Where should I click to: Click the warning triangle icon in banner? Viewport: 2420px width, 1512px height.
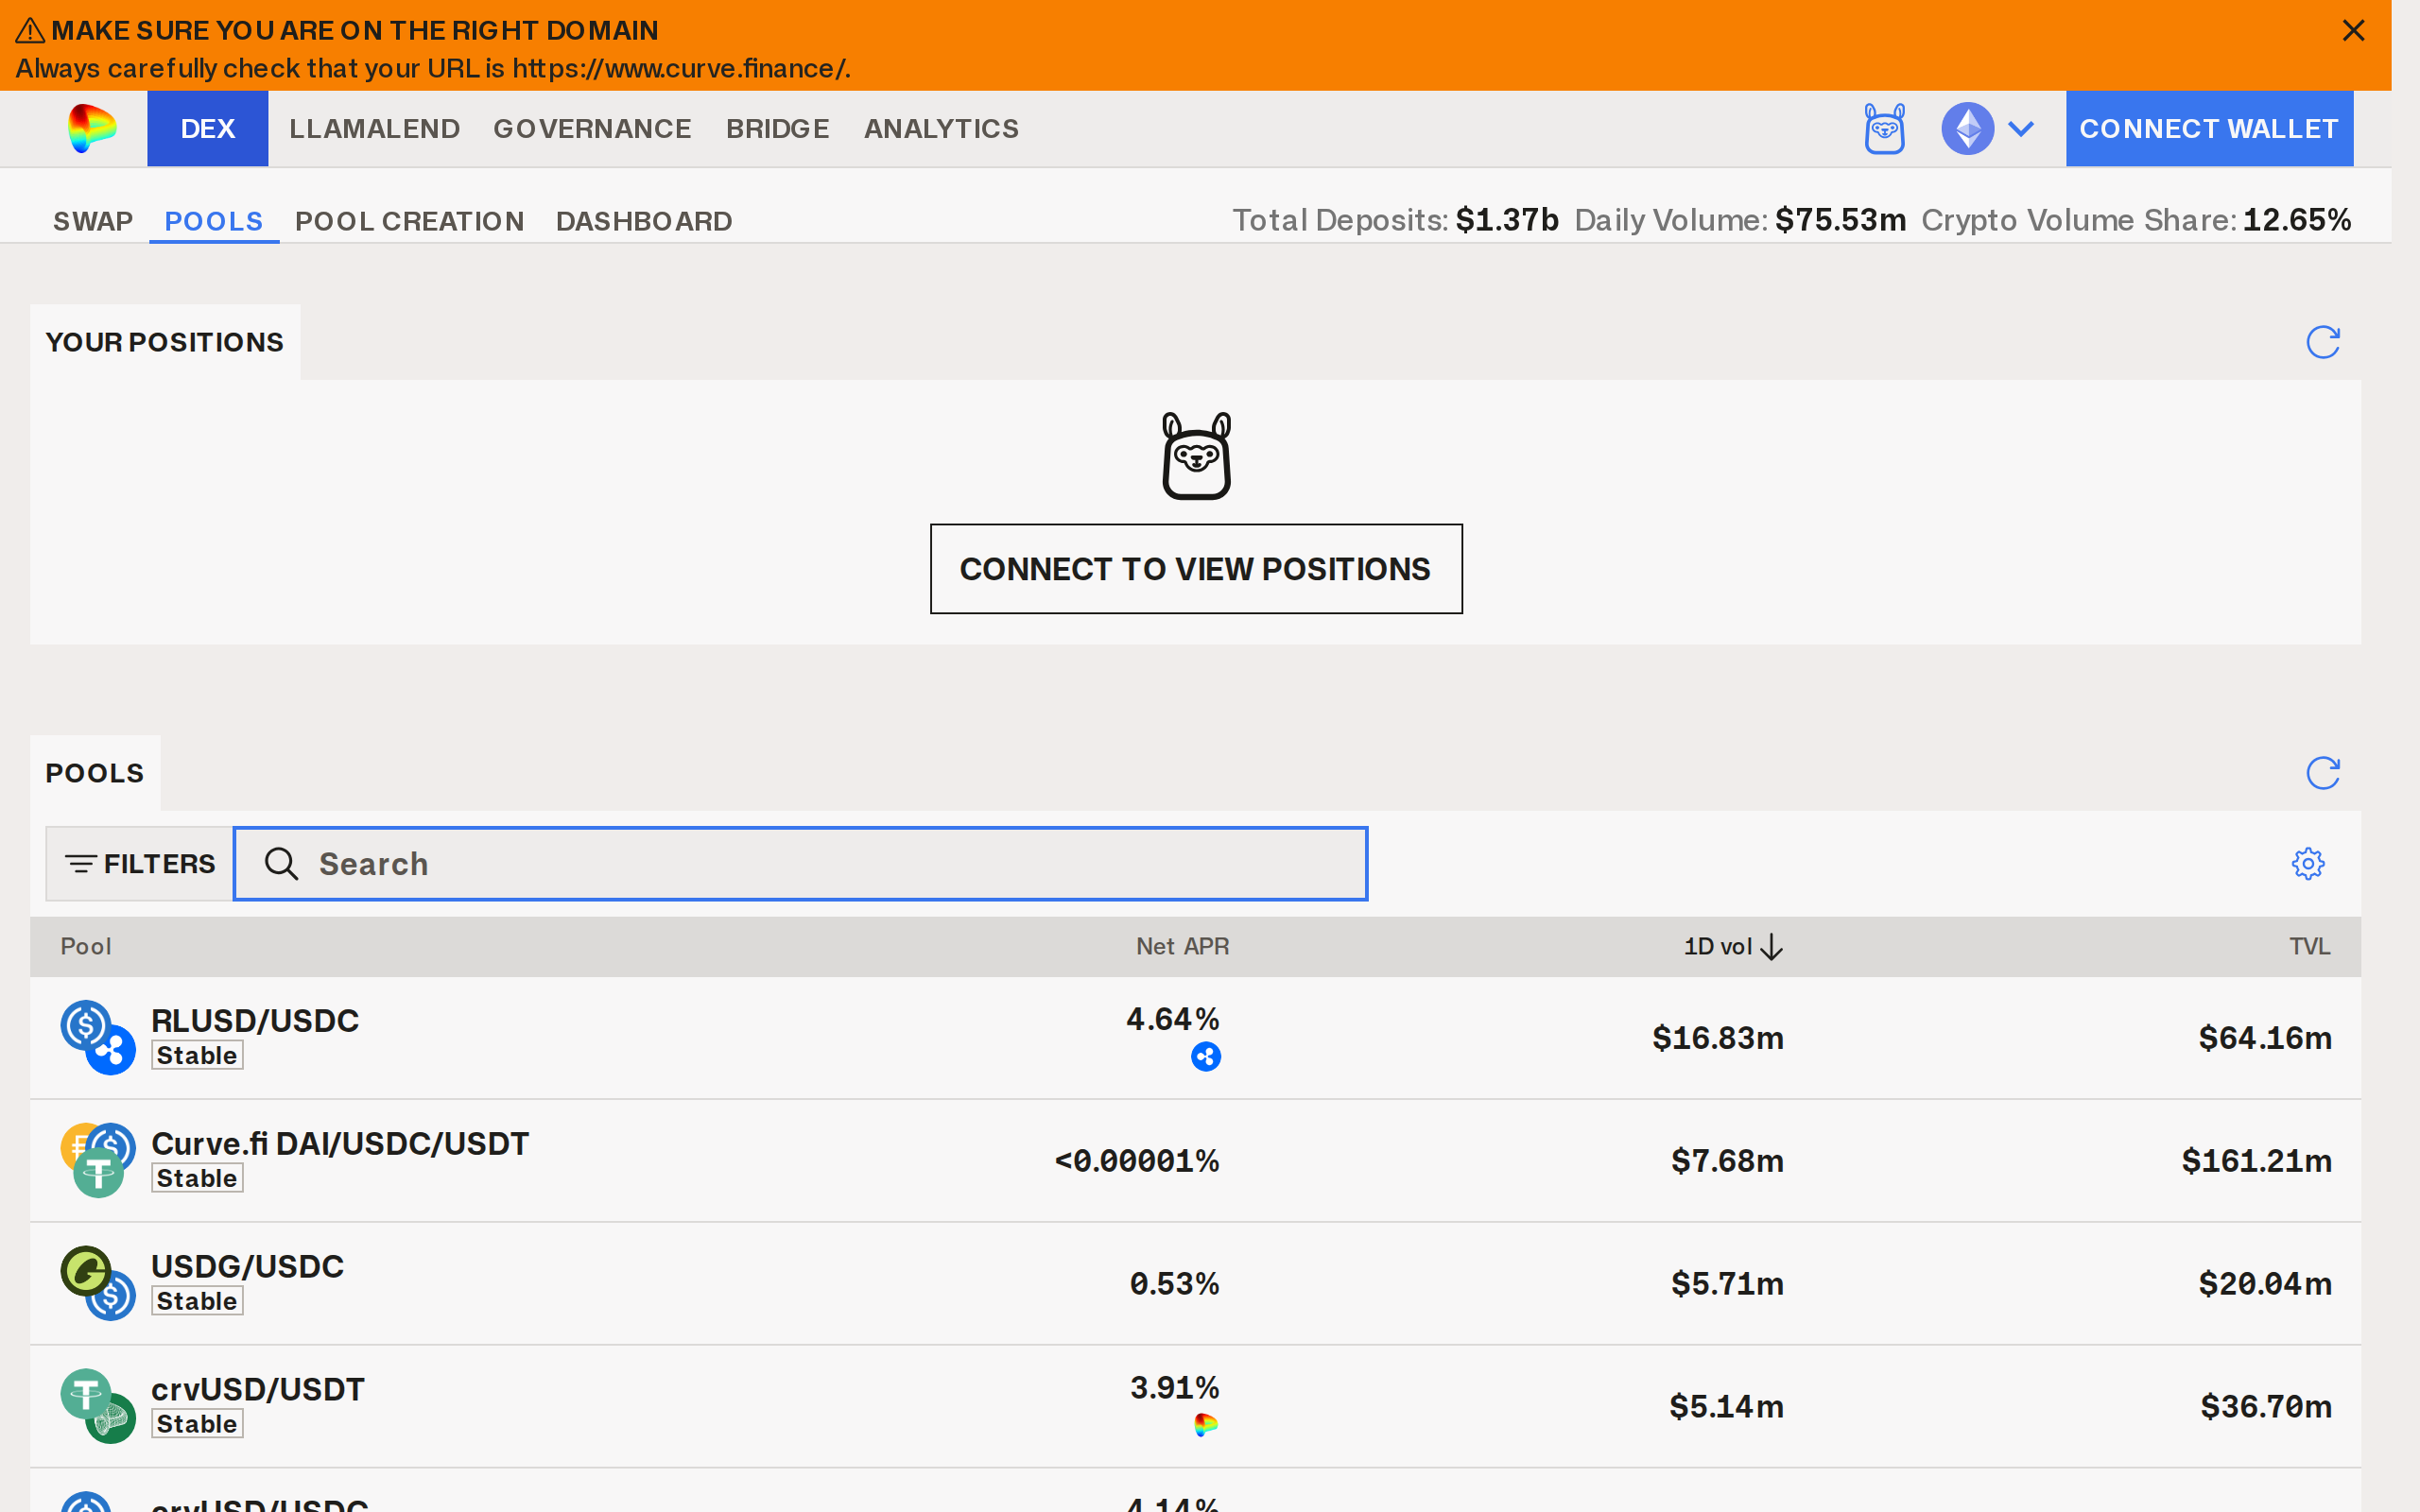(x=30, y=31)
